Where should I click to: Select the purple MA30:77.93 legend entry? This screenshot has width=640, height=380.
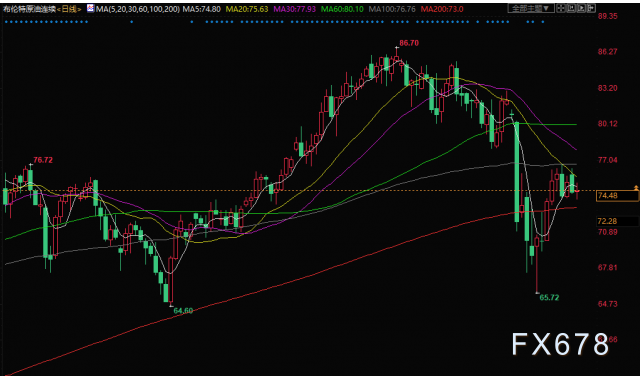tap(294, 9)
